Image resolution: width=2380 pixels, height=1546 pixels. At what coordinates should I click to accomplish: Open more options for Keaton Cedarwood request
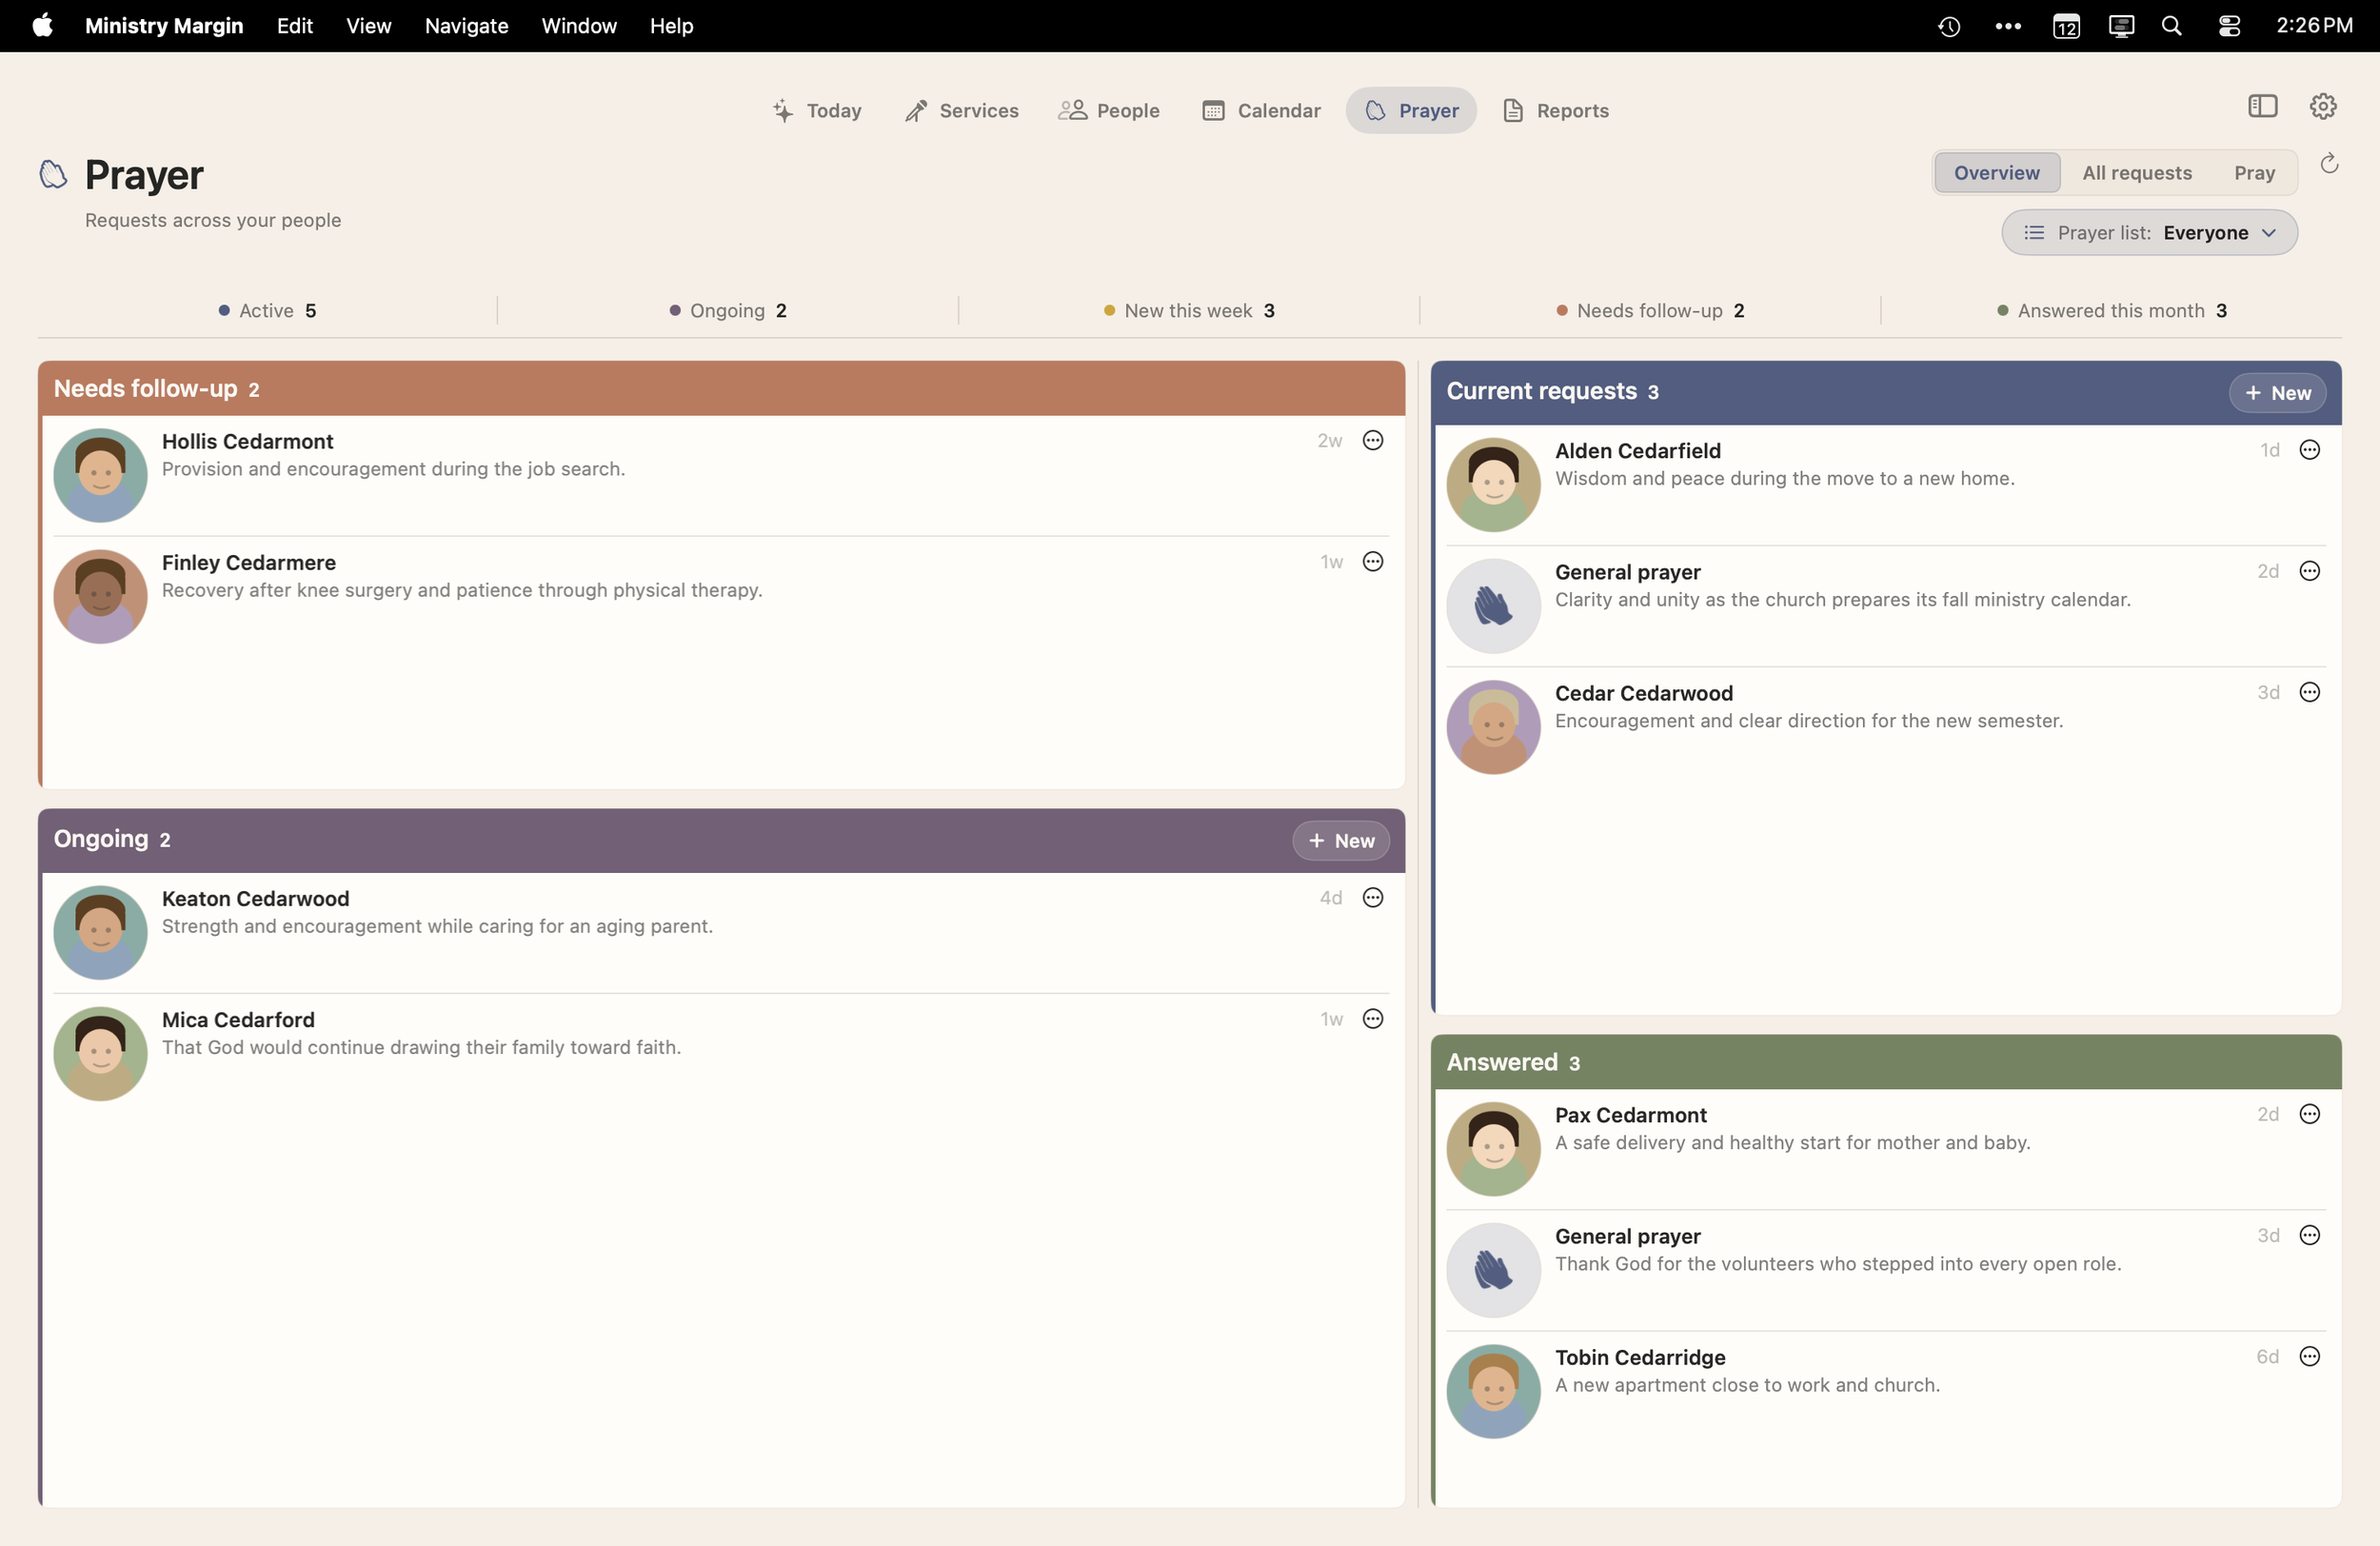point(1373,897)
